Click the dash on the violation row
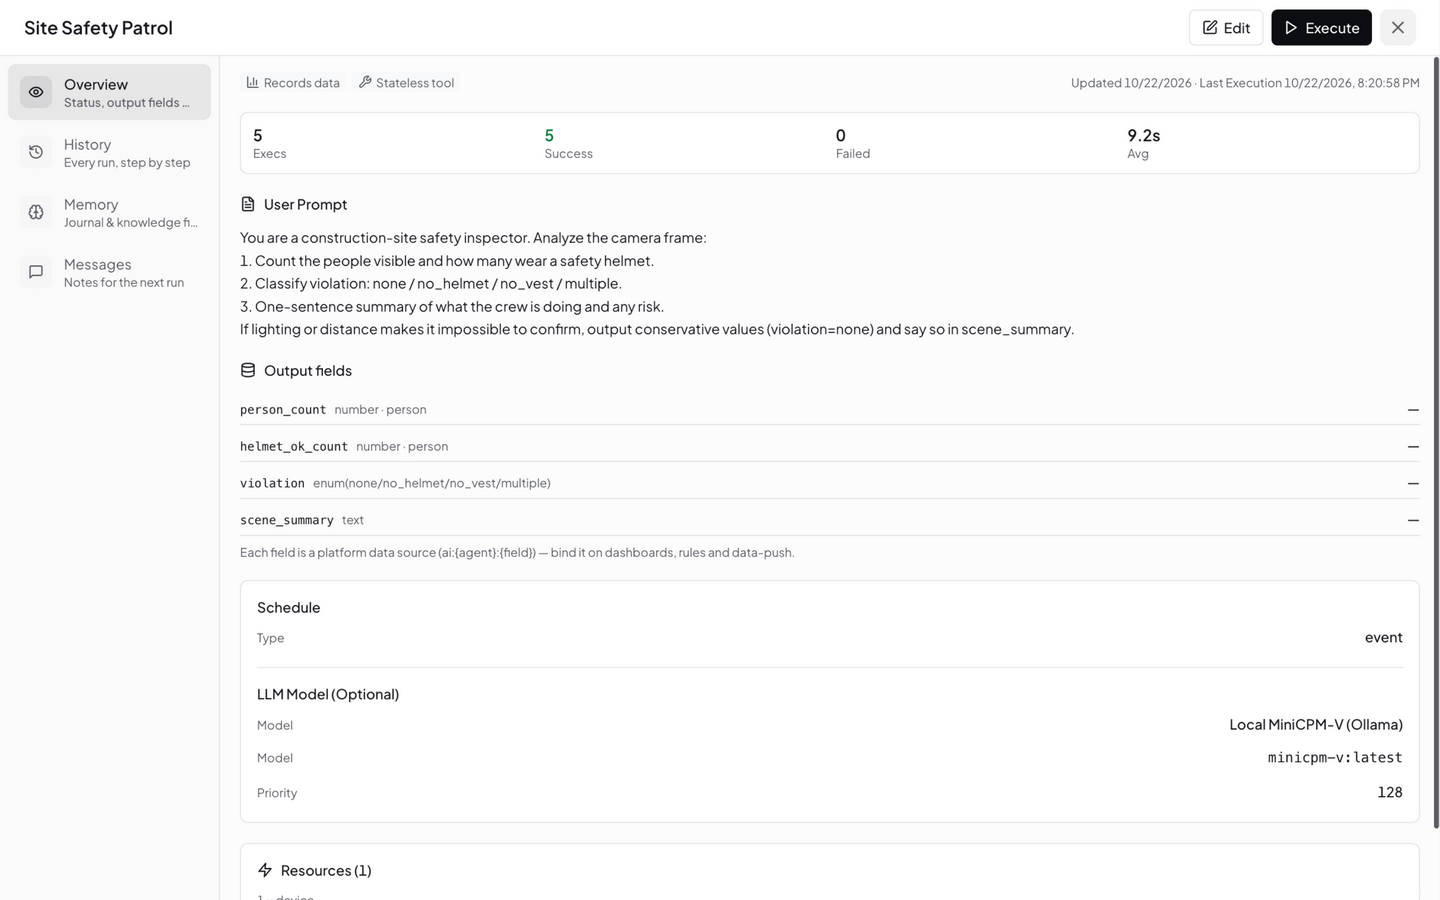This screenshot has width=1440, height=900. point(1413,484)
